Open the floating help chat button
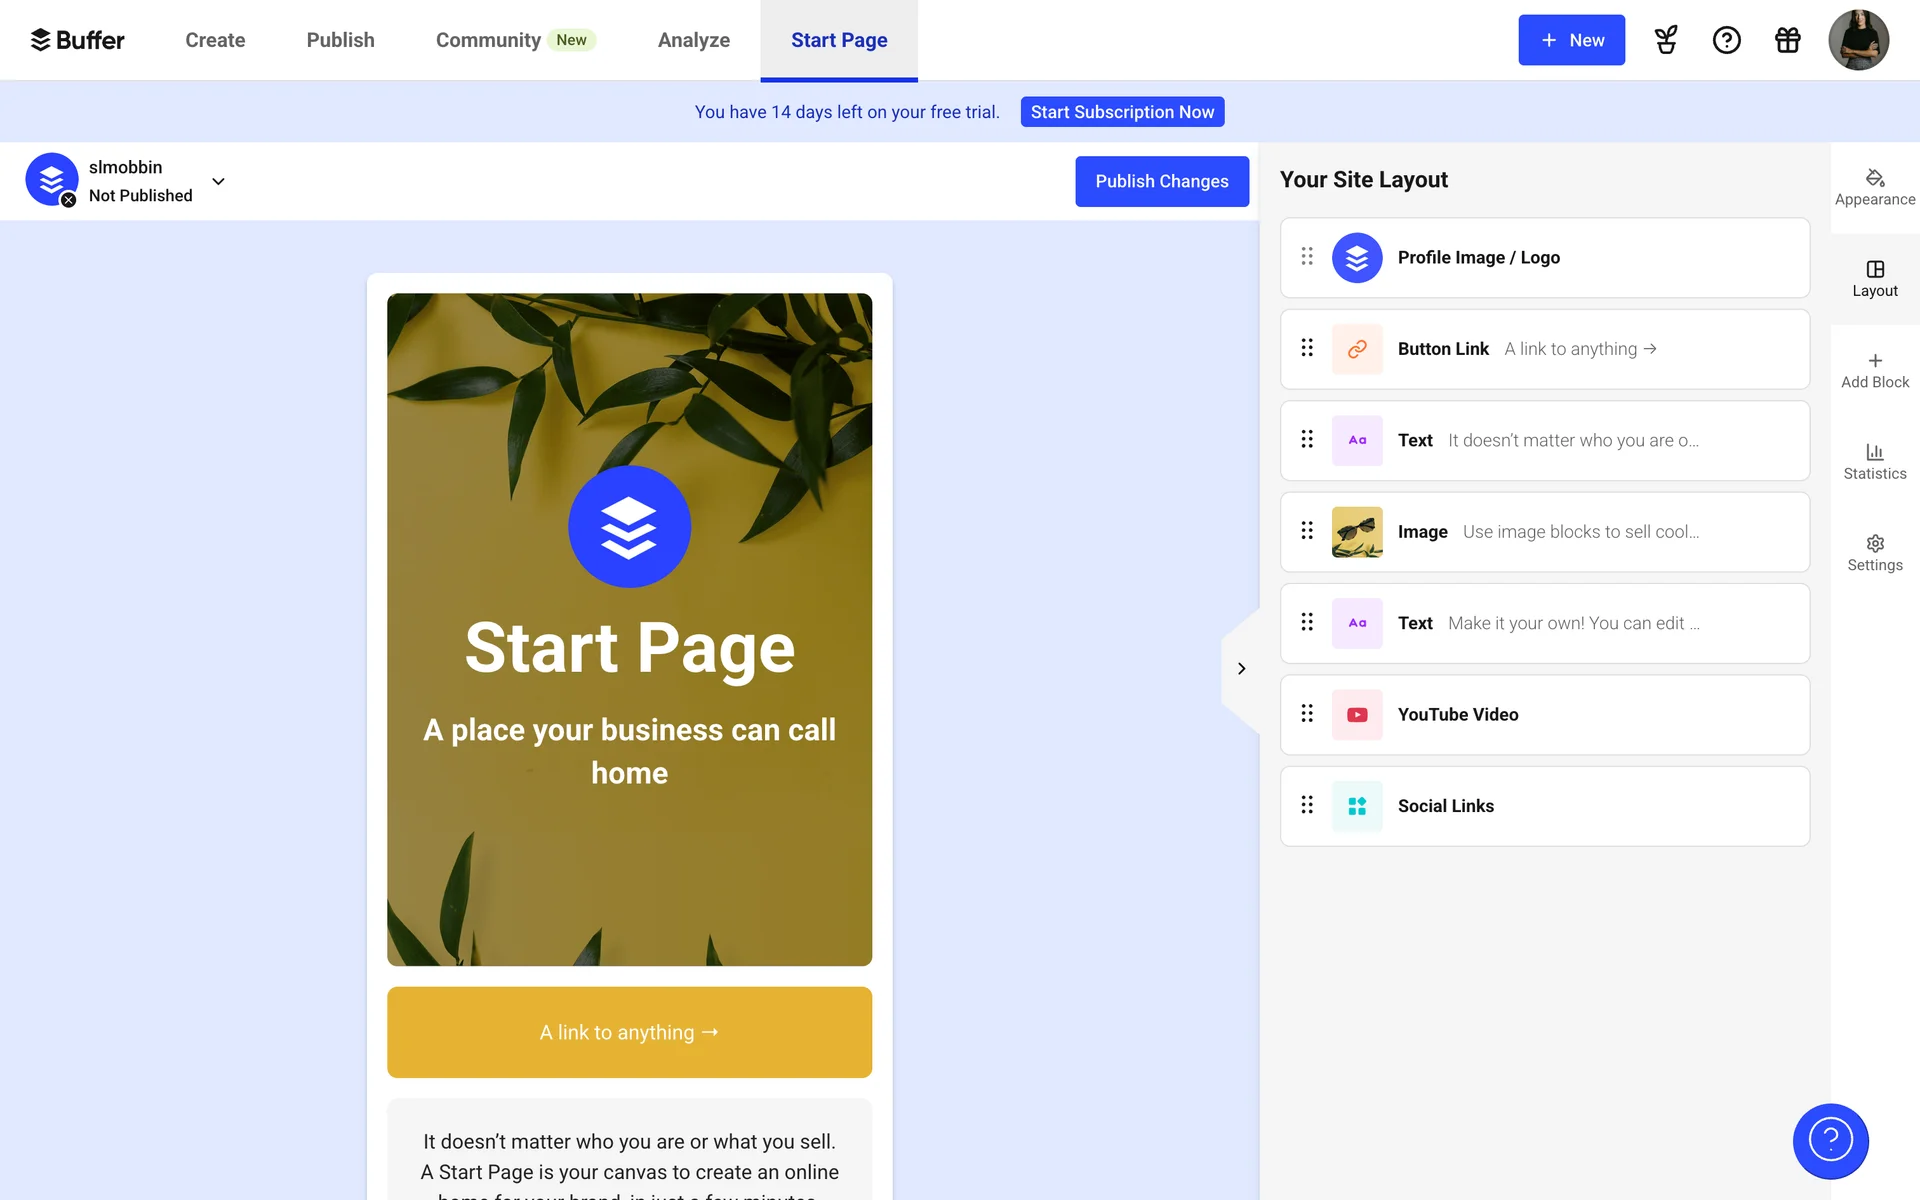This screenshot has width=1920, height=1200. click(1830, 1140)
